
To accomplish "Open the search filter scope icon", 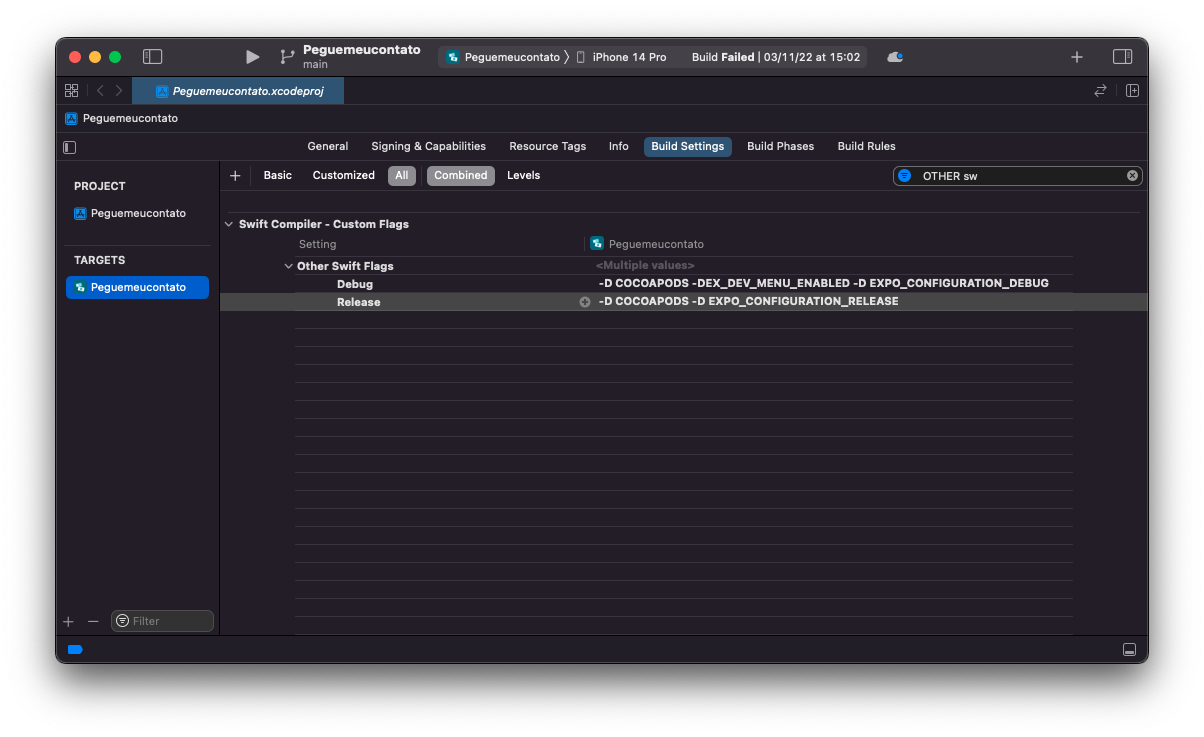I will click(x=904, y=175).
